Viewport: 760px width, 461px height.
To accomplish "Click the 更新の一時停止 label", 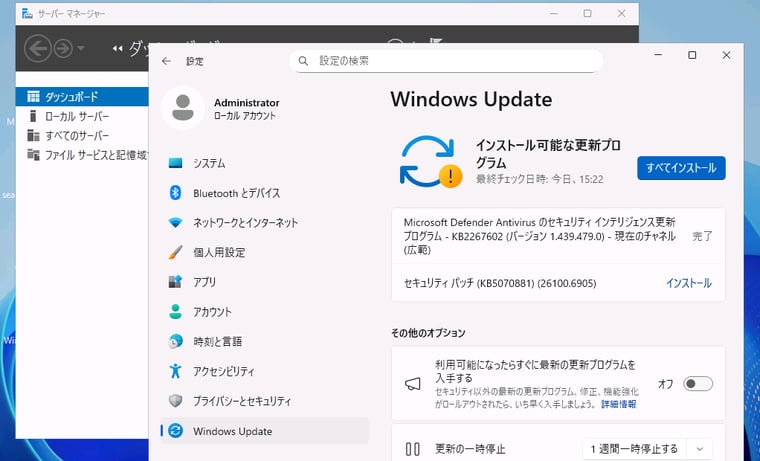I will pos(470,449).
